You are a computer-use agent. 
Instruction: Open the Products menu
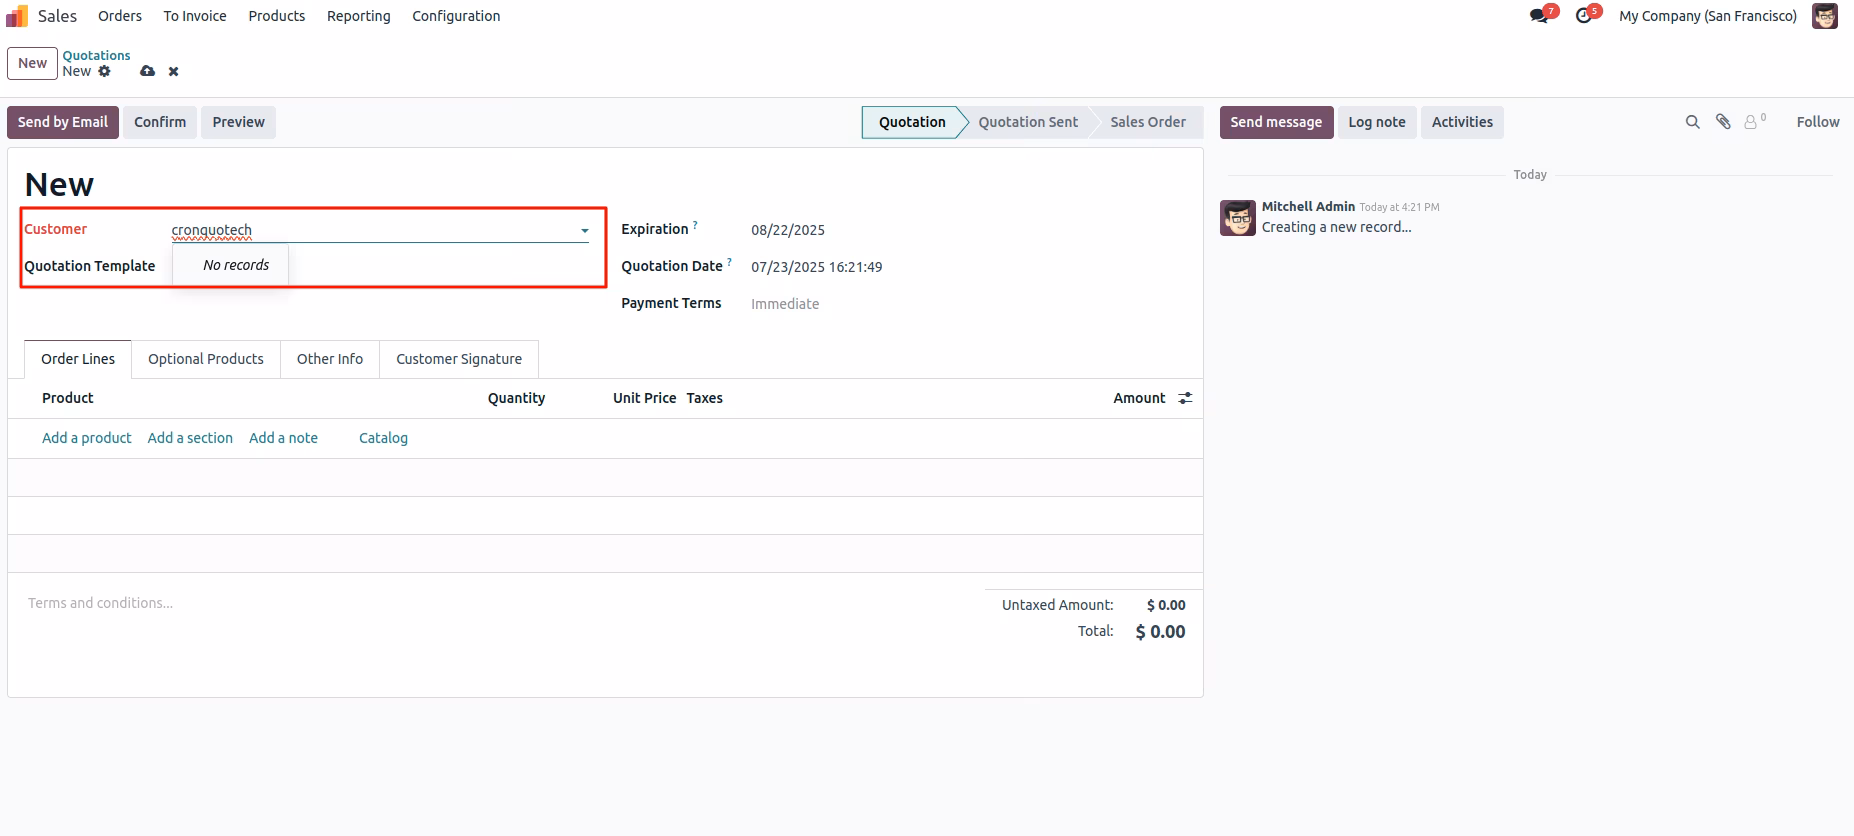(x=277, y=16)
